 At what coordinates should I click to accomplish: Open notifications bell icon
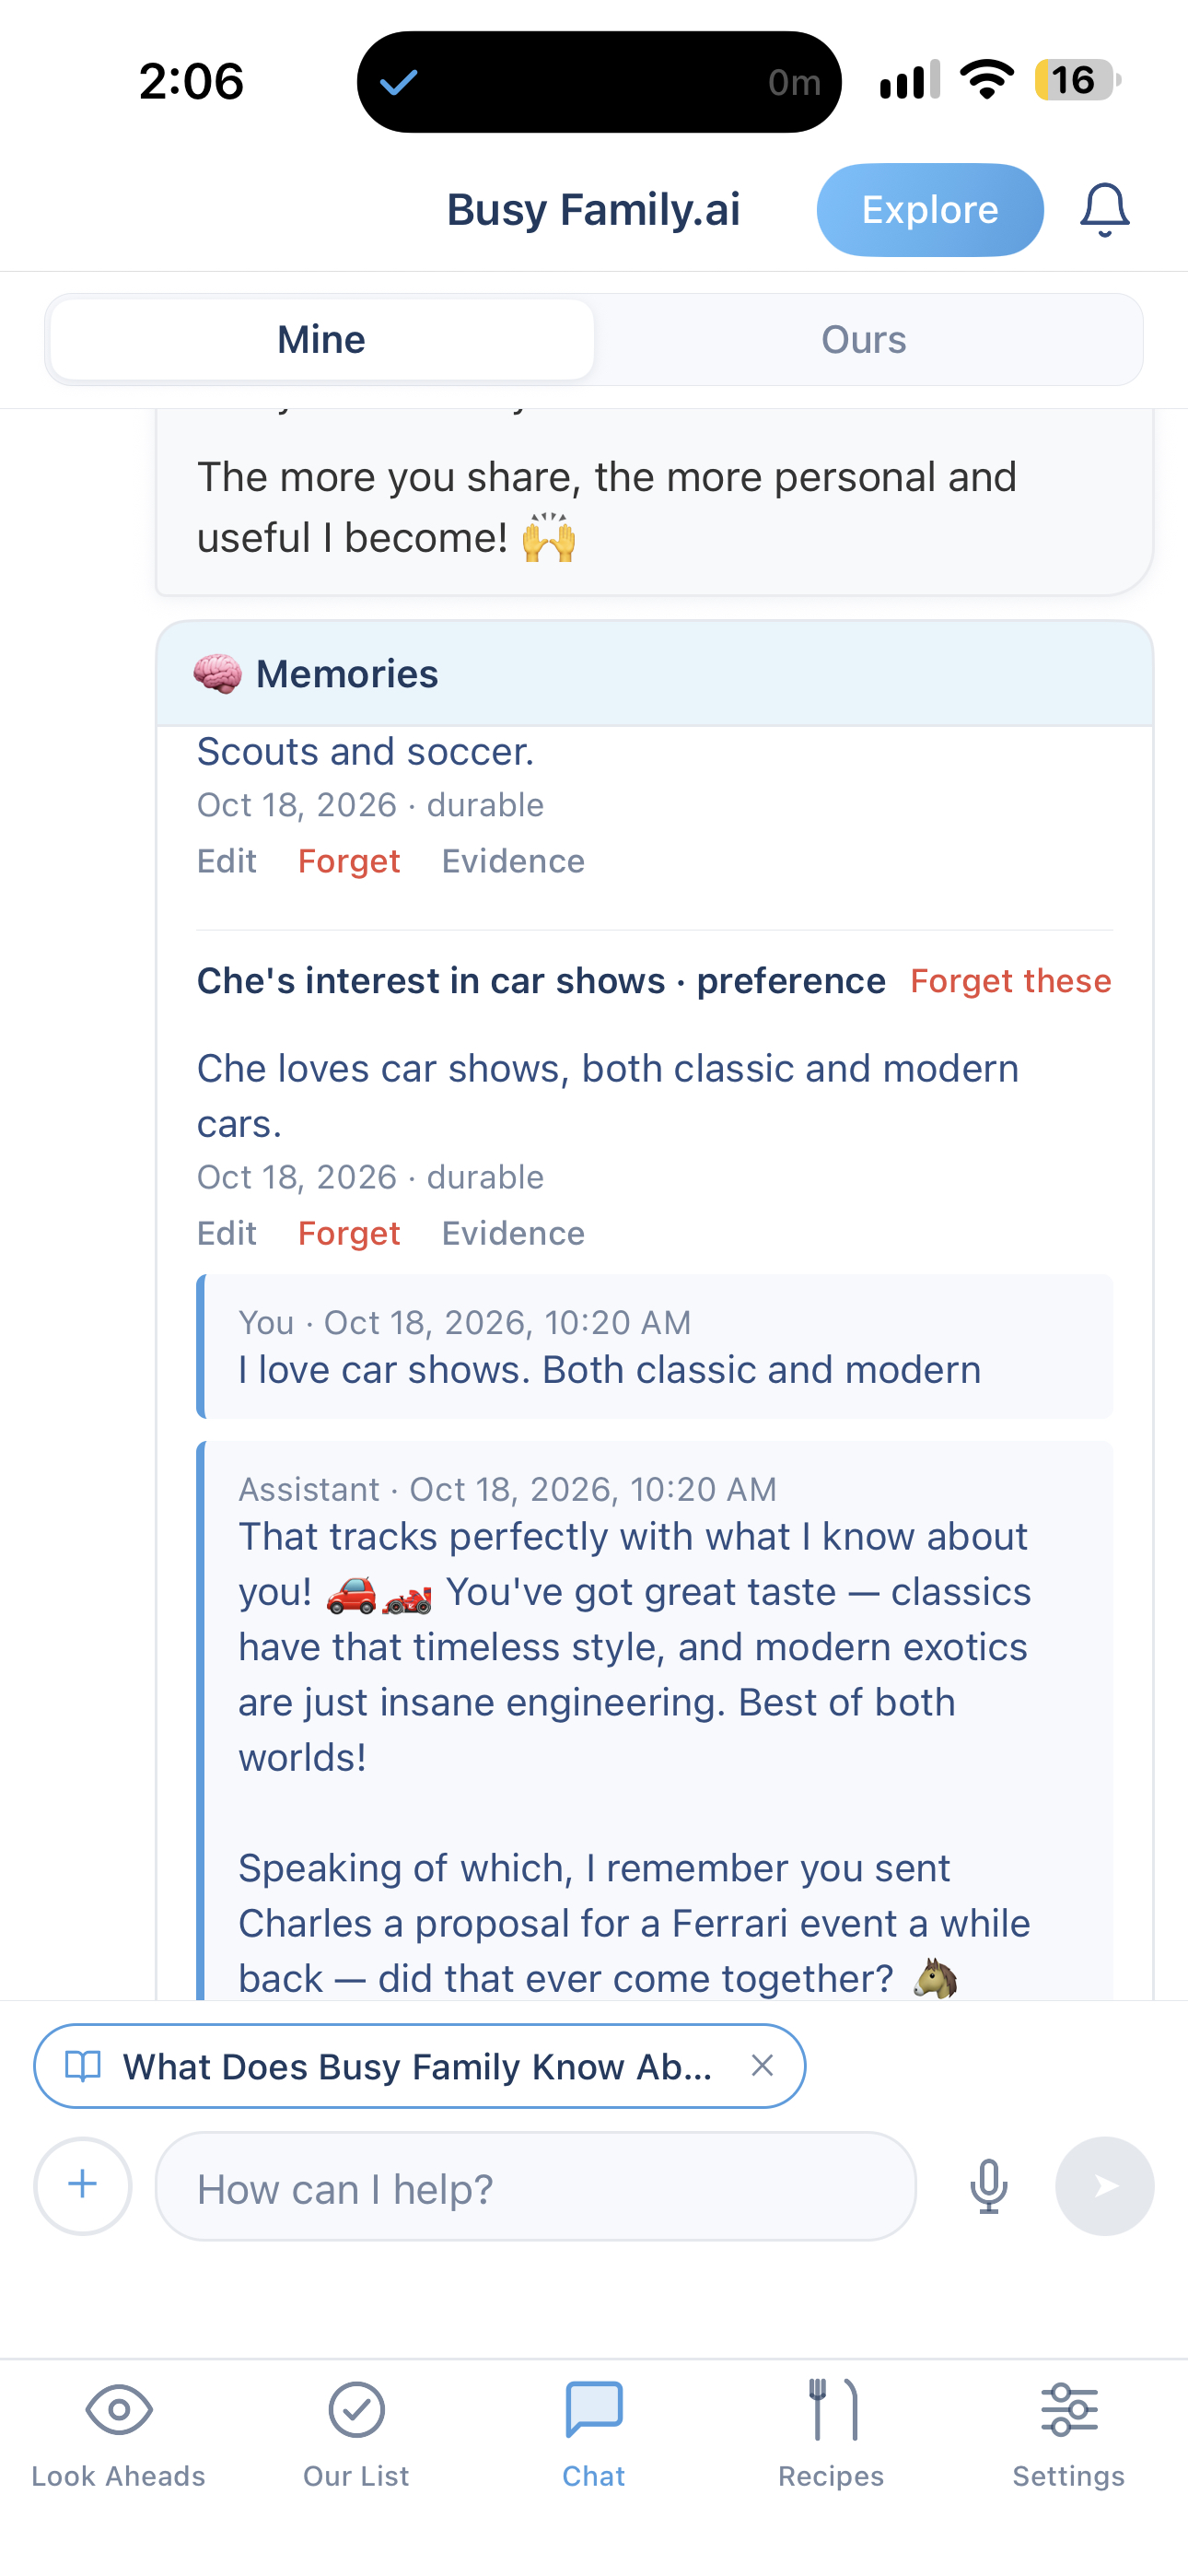pos(1104,210)
